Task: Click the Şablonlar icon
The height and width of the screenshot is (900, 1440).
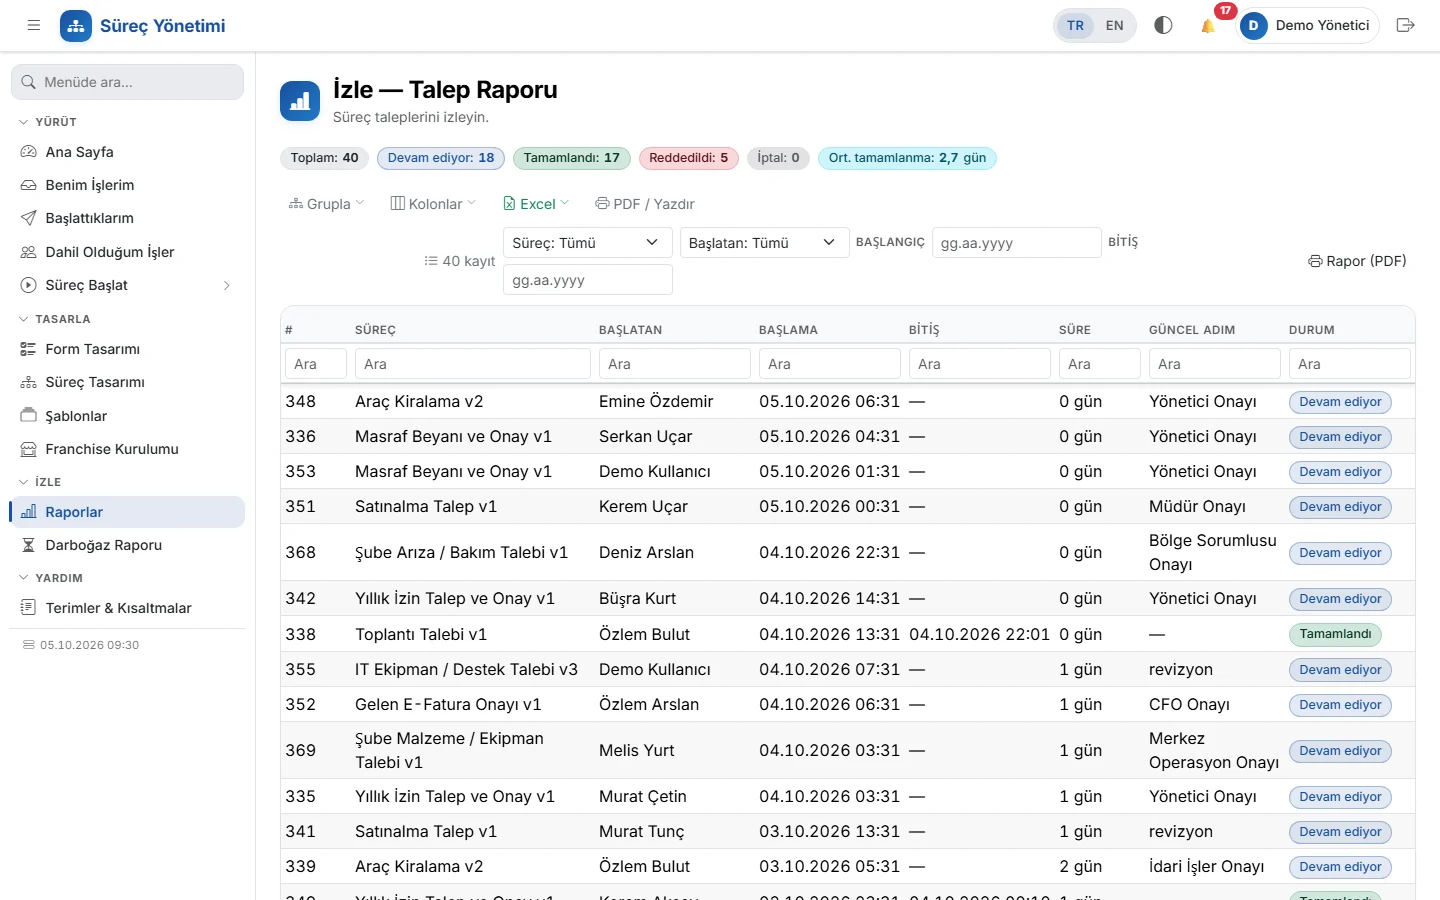Action: point(28,416)
